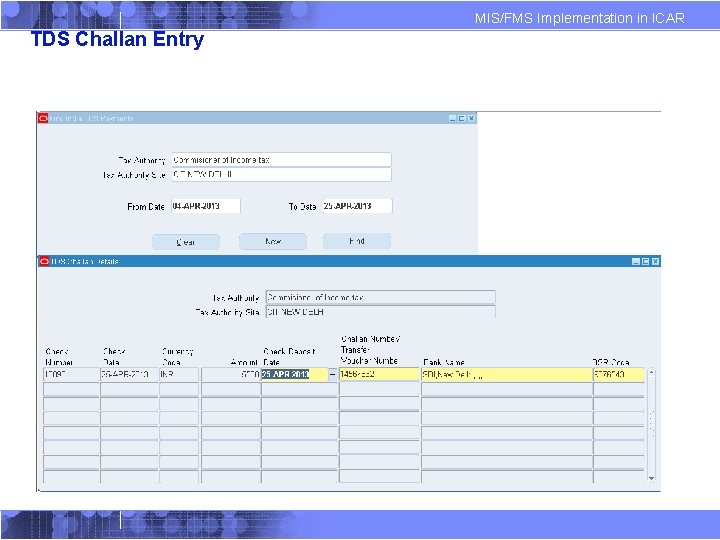Image resolution: width=720 pixels, height=540 pixels.
Task: Maximize the TDS Challan Details window
Action: click(646, 261)
